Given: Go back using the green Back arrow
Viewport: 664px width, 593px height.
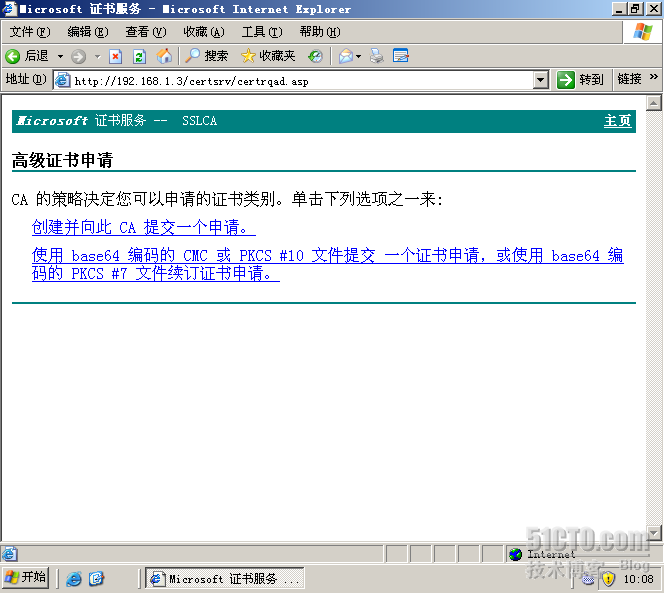Looking at the screenshot, I should 27,56.
